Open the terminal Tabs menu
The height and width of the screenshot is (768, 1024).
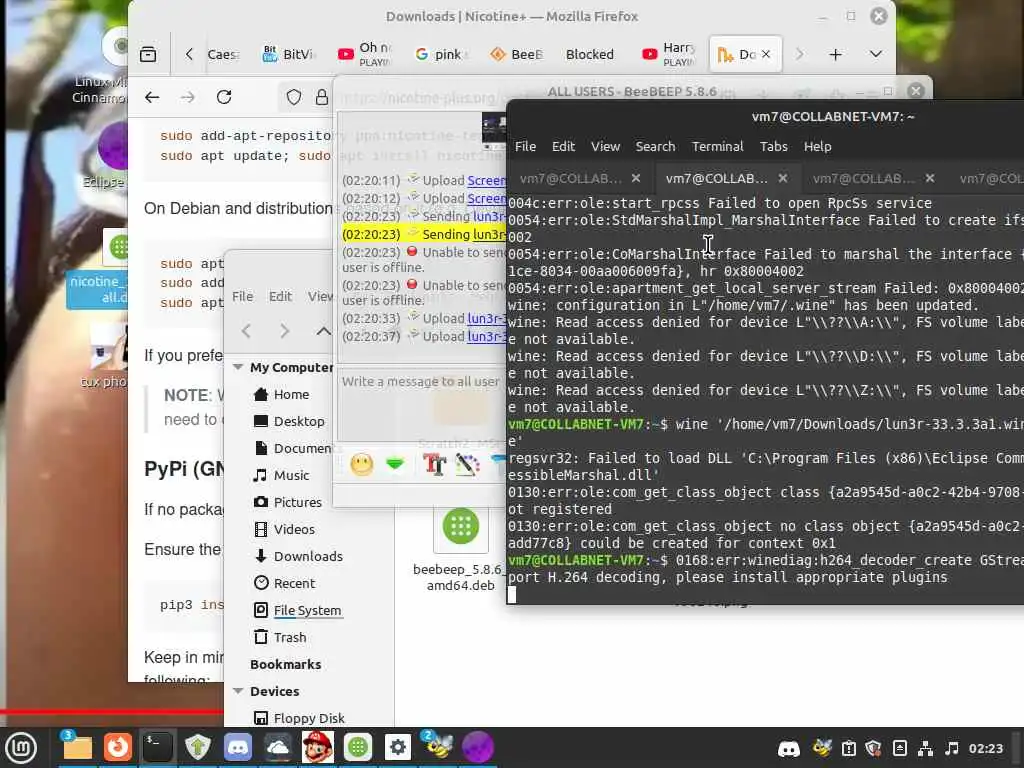pyautogui.click(x=773, y=146)
